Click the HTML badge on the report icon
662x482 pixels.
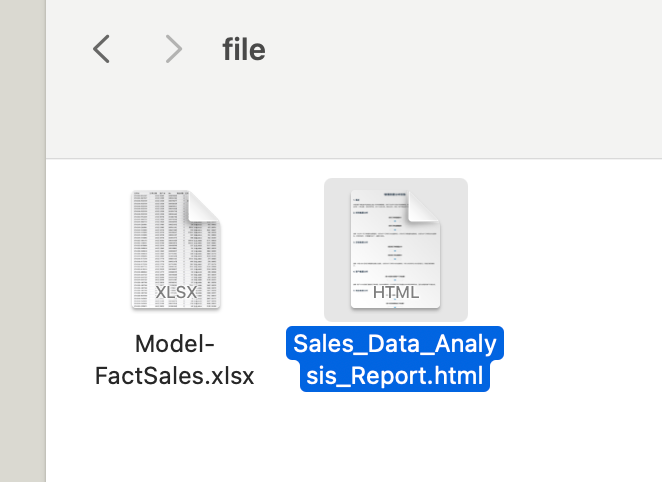click(396, 292)
